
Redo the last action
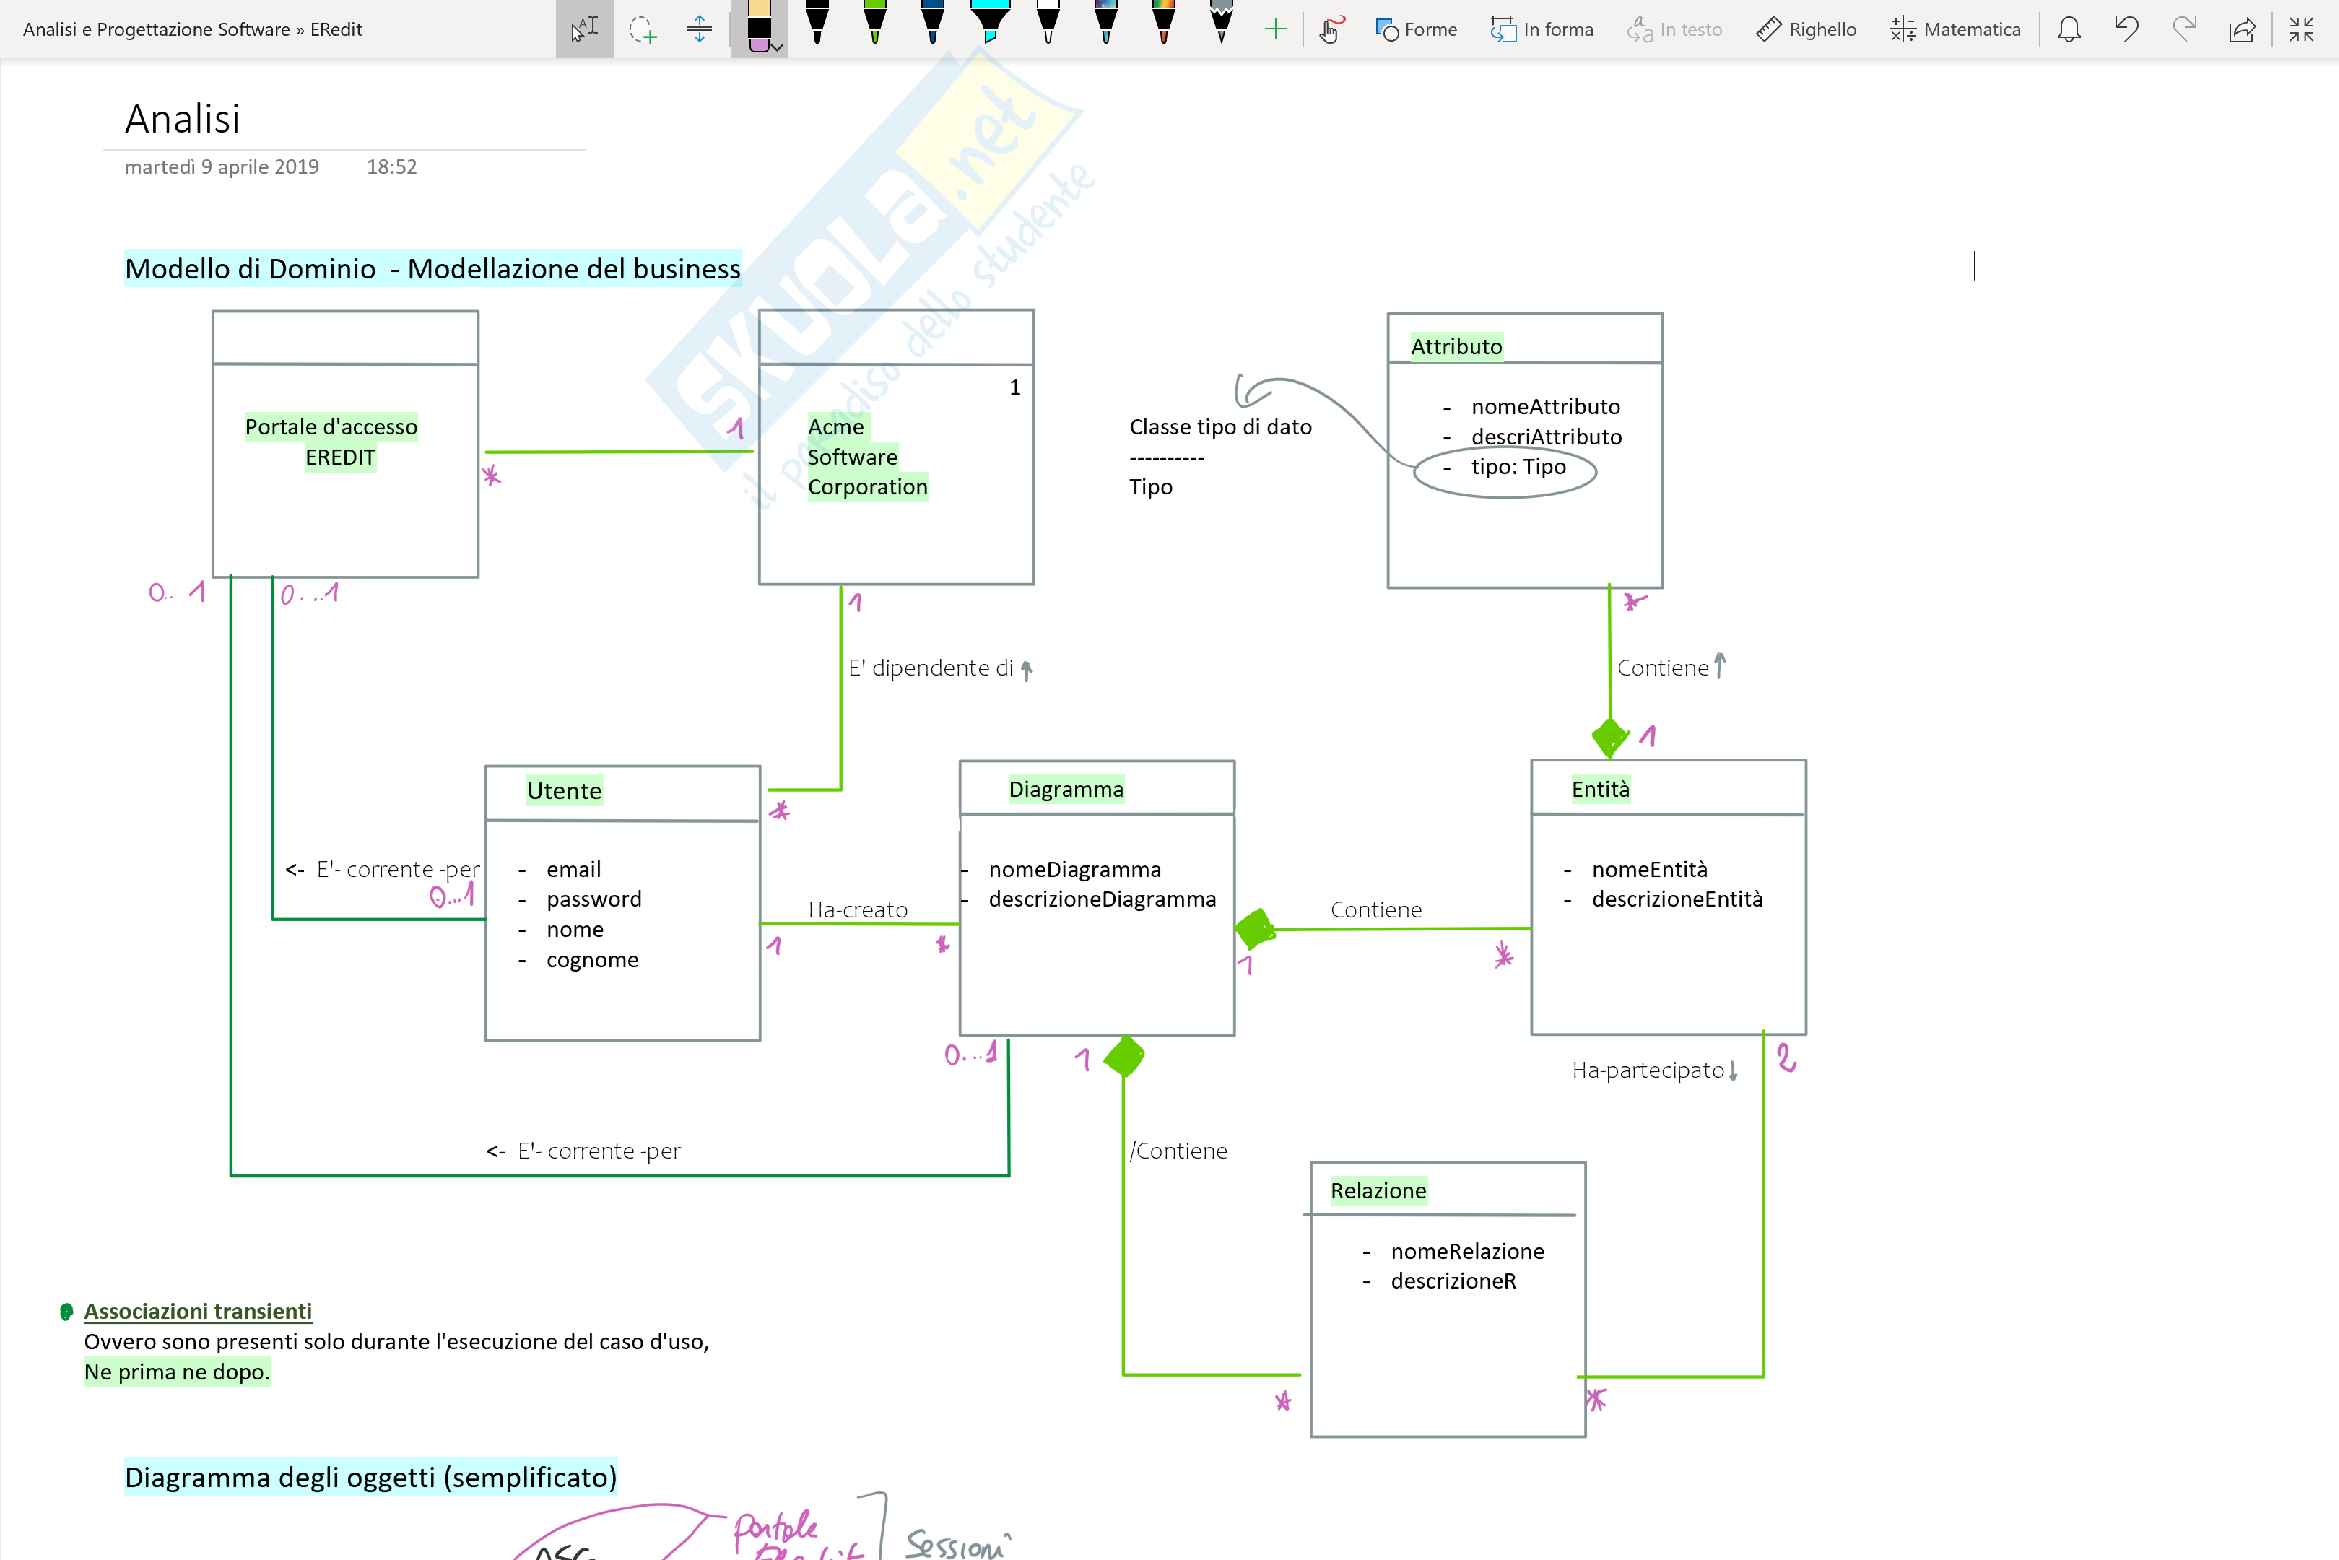(2184, 30)
